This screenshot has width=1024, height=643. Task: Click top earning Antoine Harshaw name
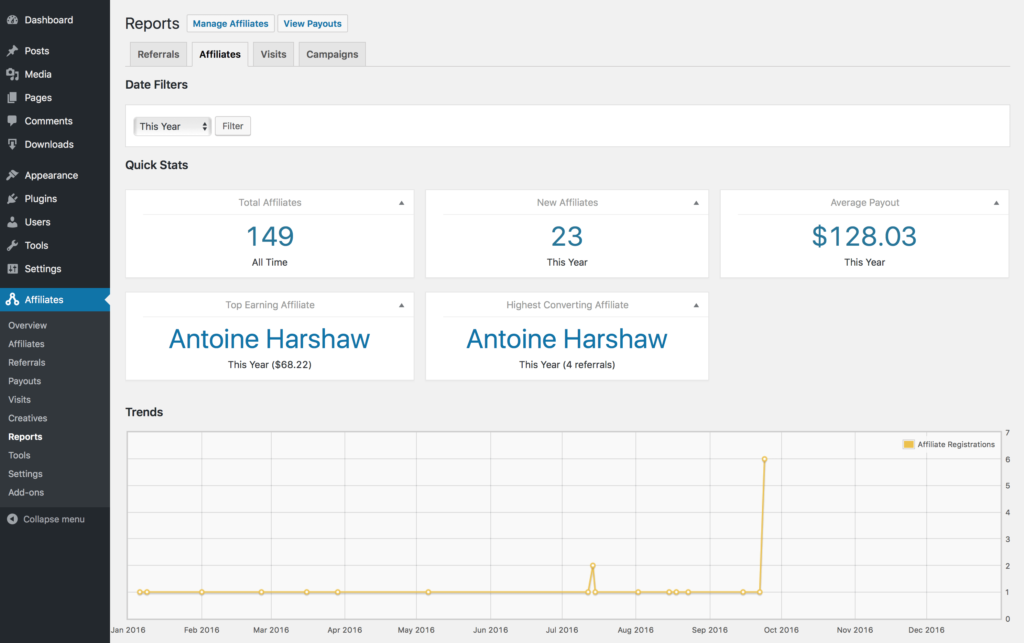(x=270, y=339)
